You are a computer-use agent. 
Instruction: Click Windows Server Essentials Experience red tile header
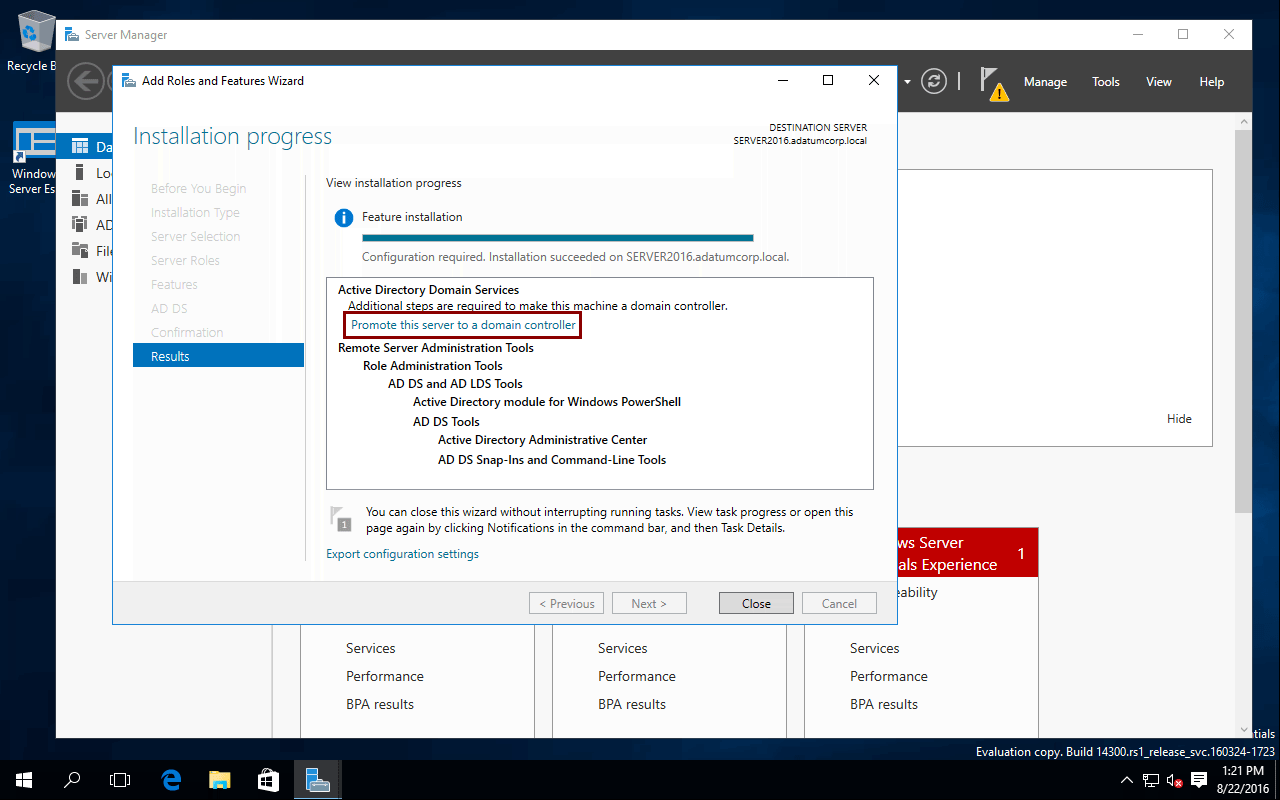[x=968, y=553]
